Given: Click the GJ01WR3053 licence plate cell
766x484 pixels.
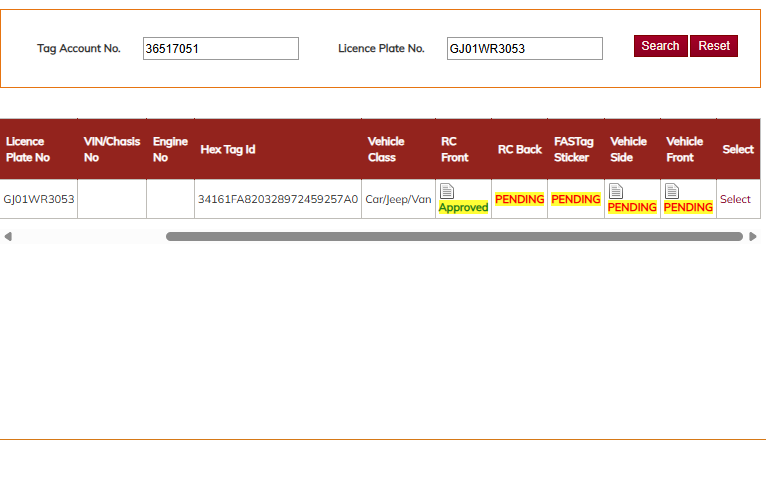Looking at the screenshot, I should (39, 199).
